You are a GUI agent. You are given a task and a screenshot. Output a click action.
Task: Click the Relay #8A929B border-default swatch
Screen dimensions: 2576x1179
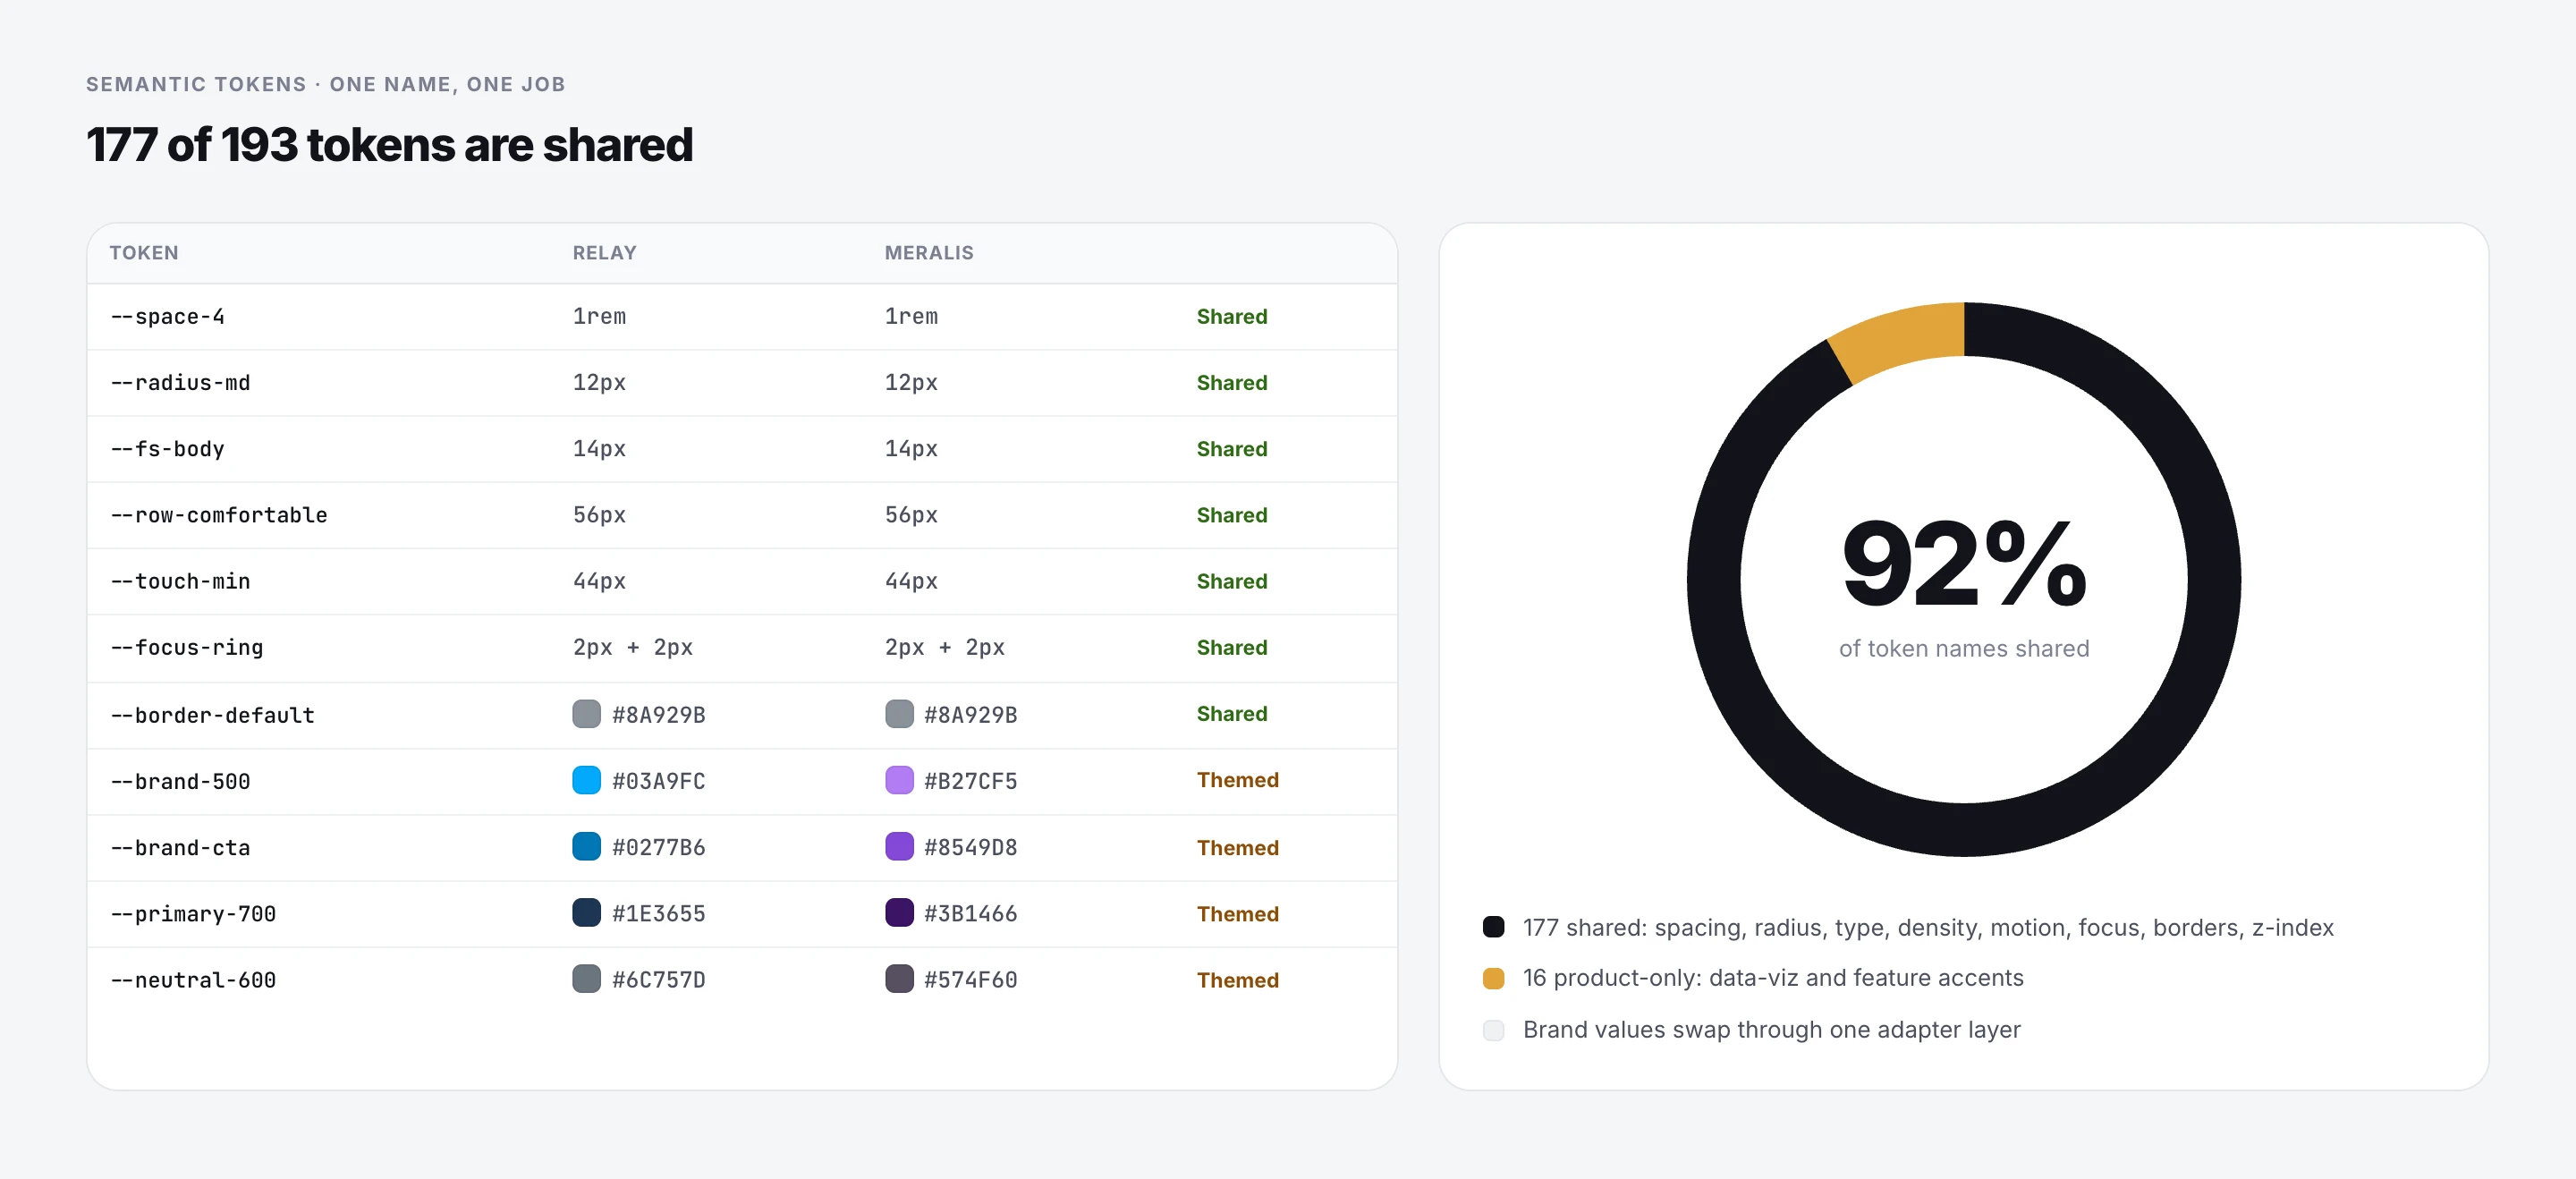586,714
